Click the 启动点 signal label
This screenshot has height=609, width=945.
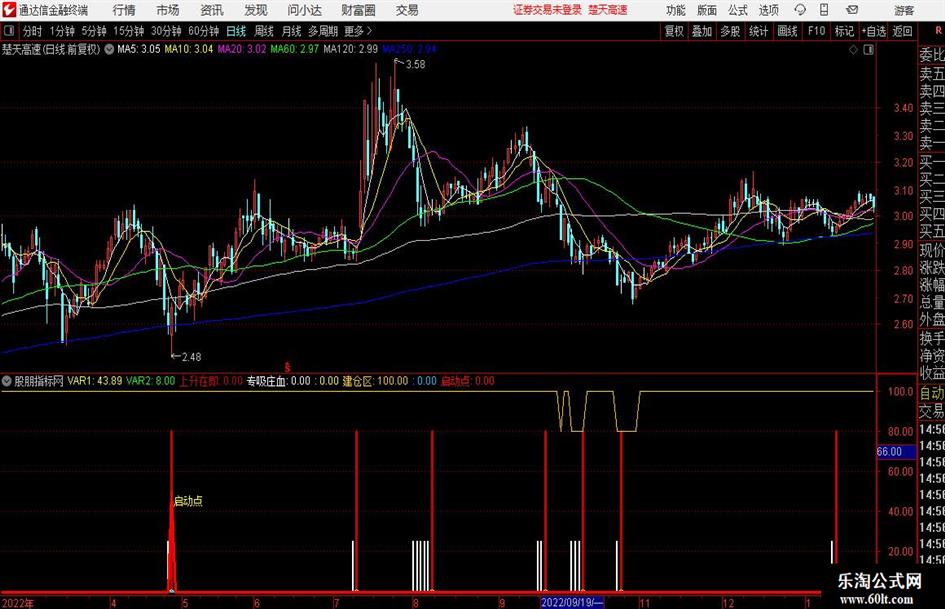[x=189, y=501]
